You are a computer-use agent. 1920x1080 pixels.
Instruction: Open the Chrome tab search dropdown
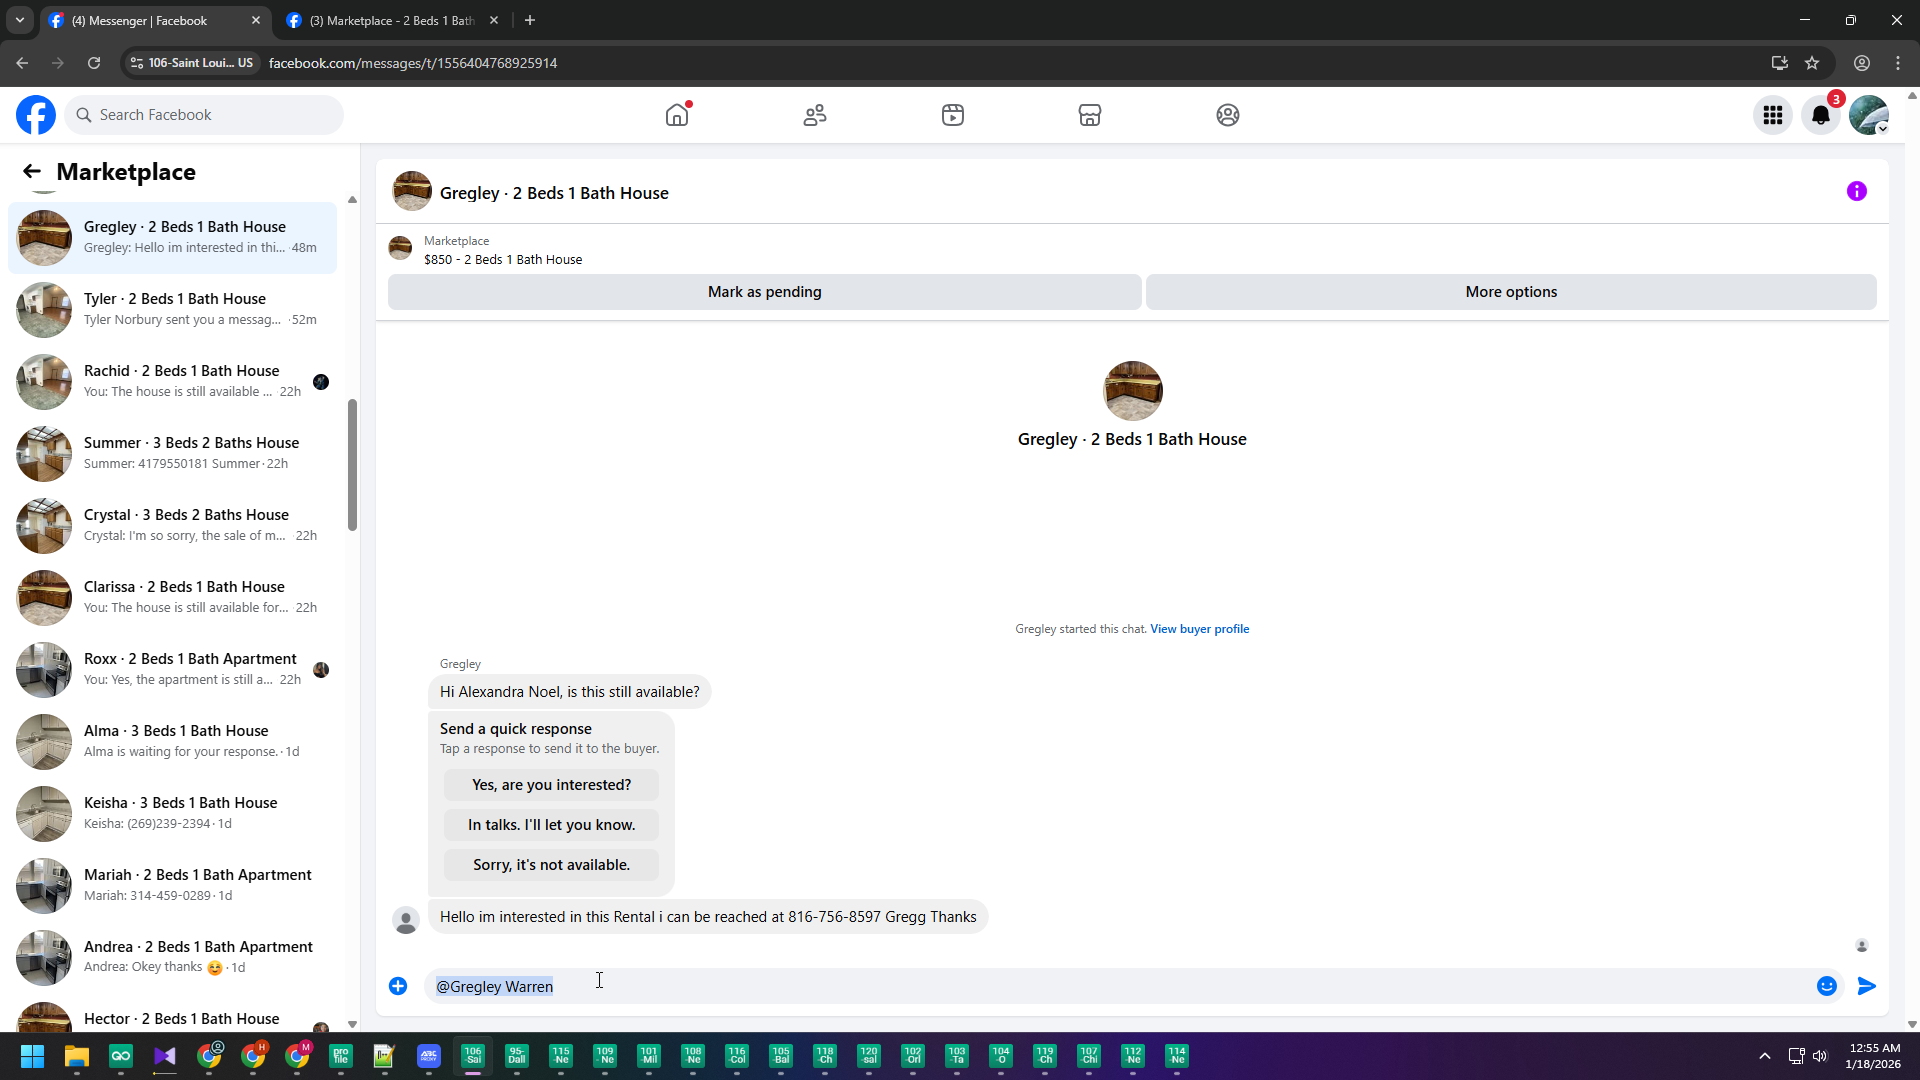[19, 20]
